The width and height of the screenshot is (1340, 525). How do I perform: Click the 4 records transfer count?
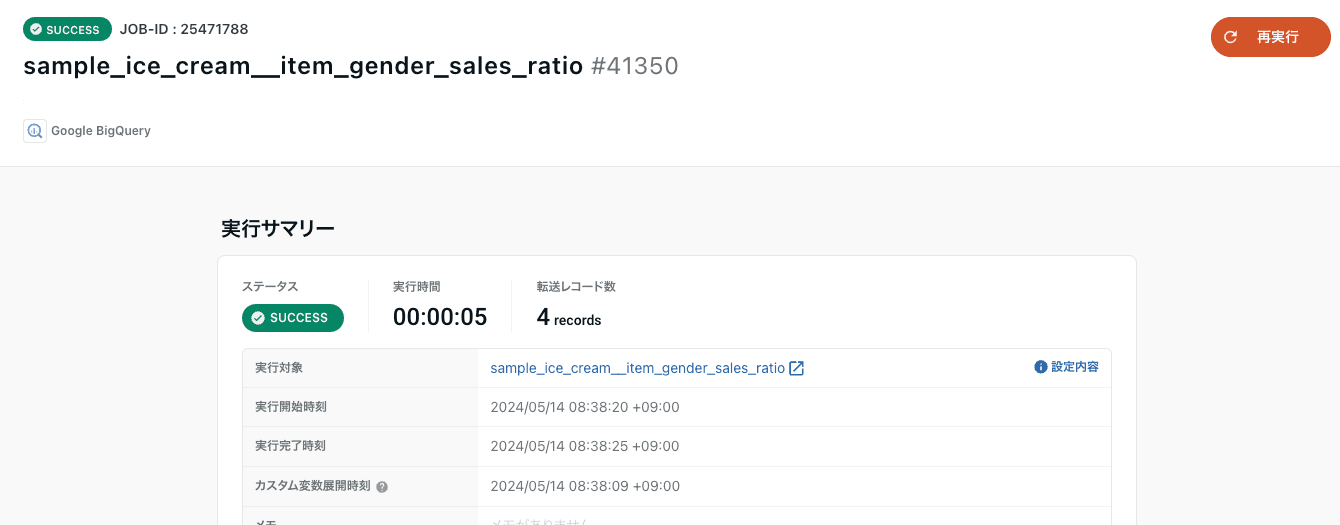coord(569,318)
